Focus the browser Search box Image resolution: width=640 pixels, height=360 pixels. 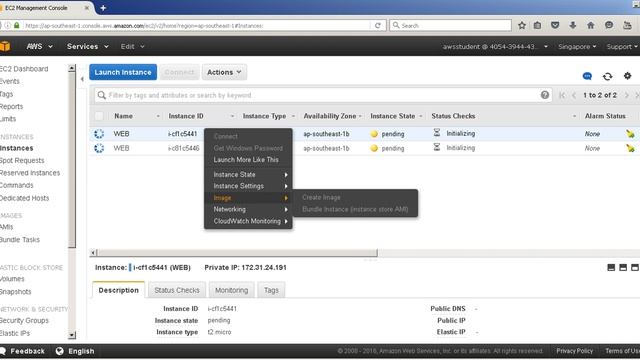click(x=450, y=25)
